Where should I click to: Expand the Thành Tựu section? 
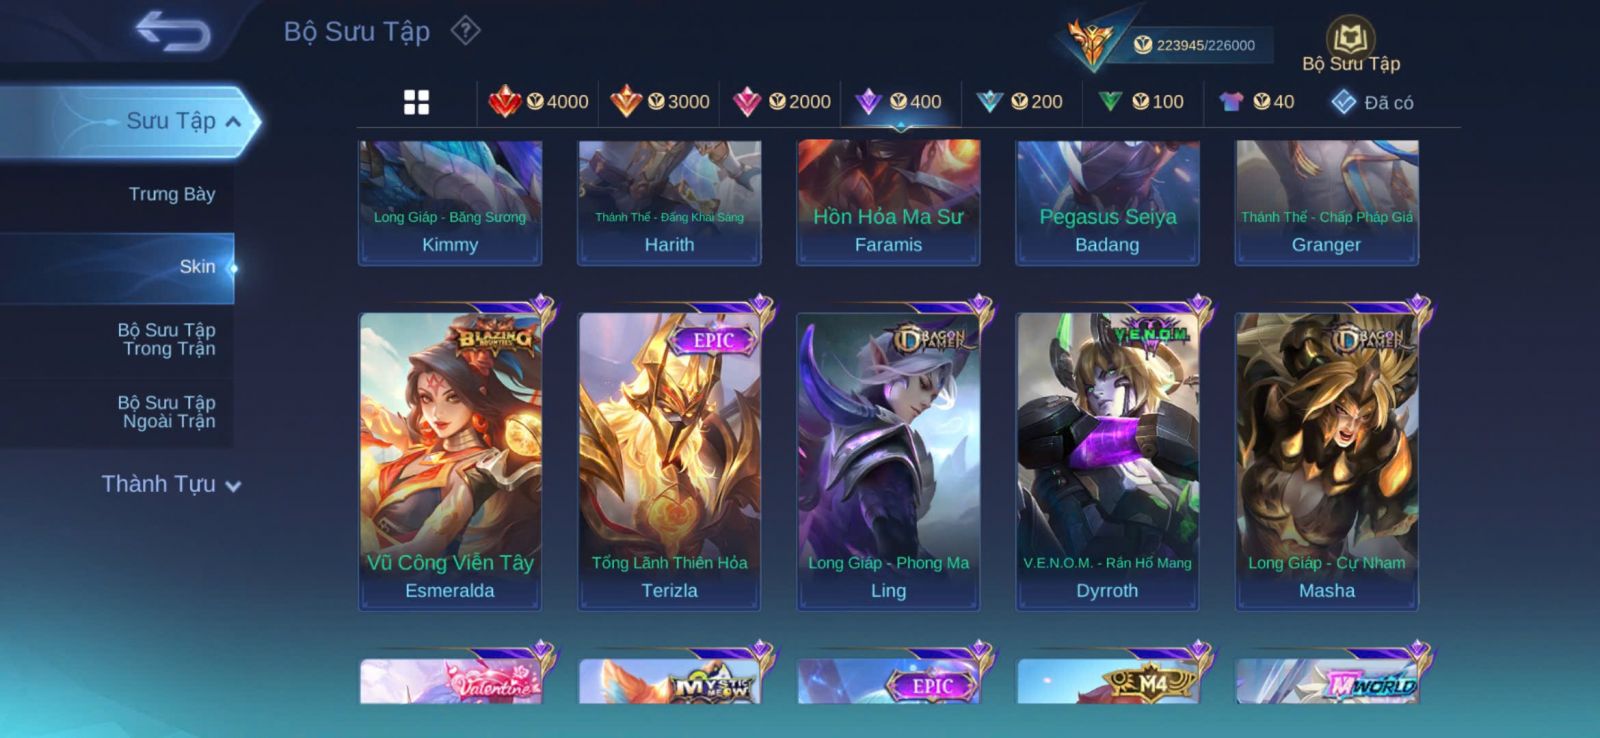point(171,484)
